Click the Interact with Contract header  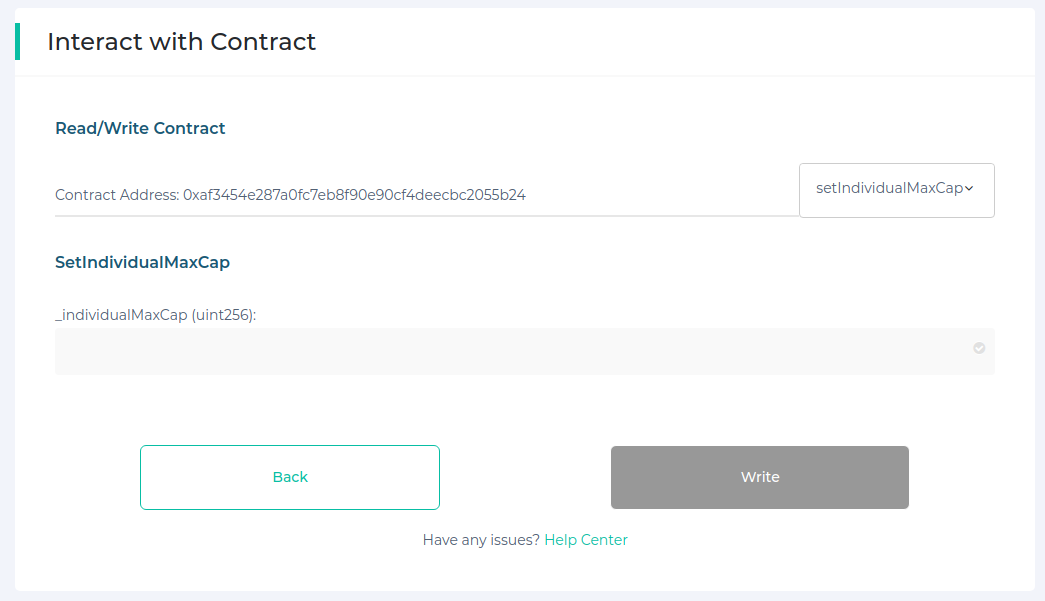click(180, 42)
